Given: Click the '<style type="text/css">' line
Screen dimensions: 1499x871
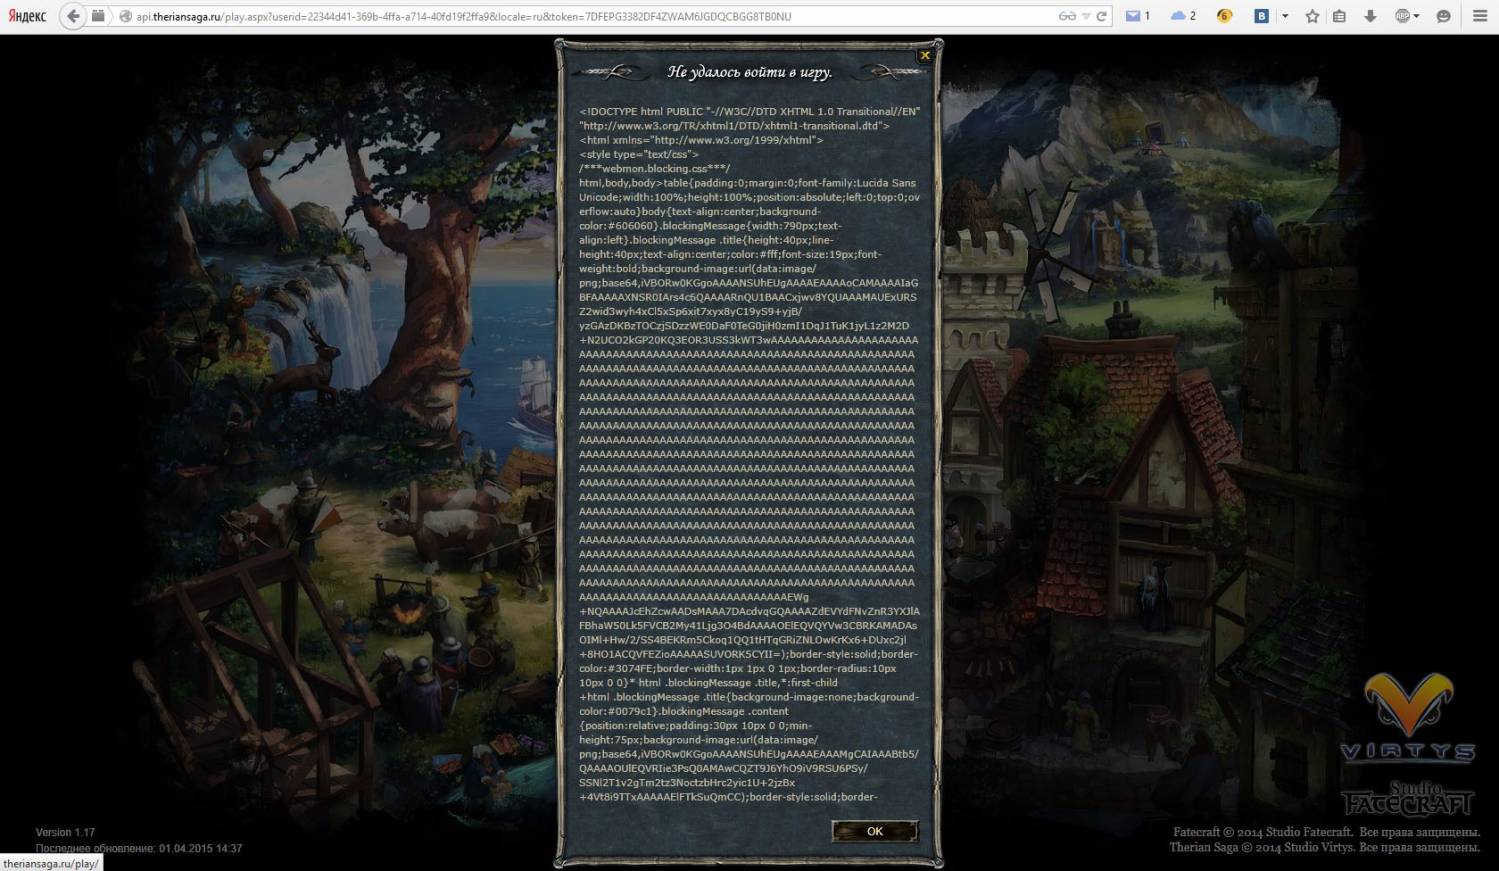Looking at the screenshot, I should click(639, 154).
